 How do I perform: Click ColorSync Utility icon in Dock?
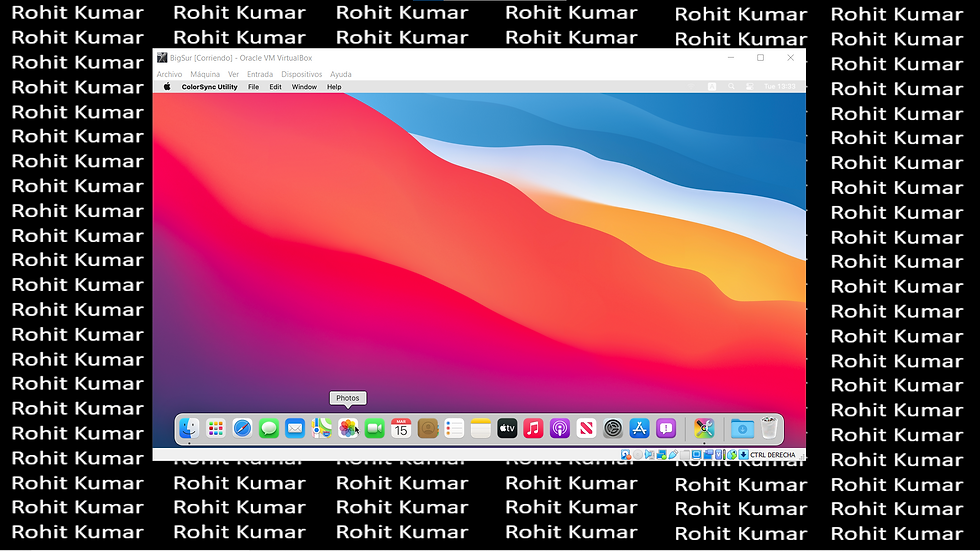[x=704, y=429]
